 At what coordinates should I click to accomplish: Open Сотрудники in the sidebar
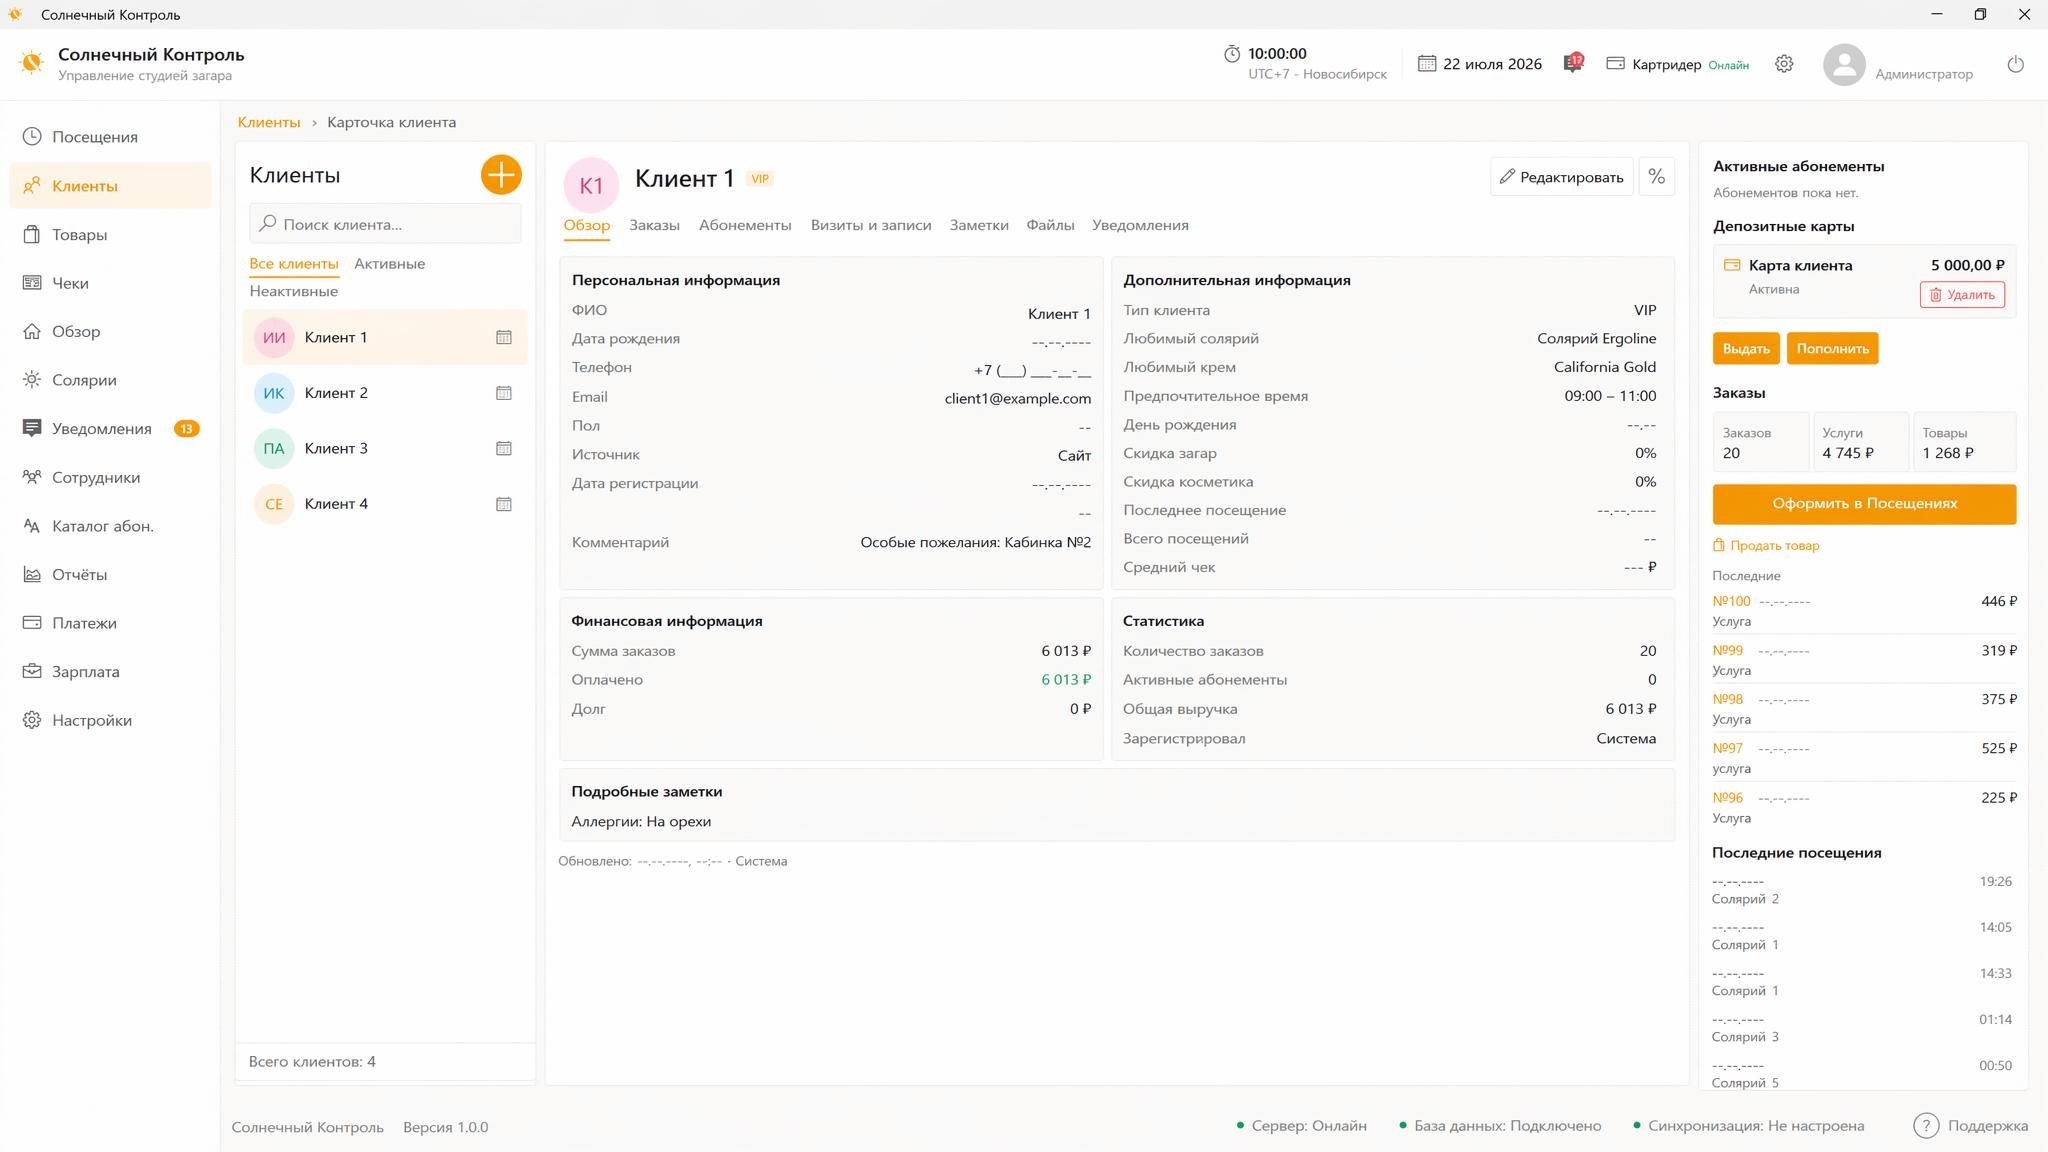[110, 477]
